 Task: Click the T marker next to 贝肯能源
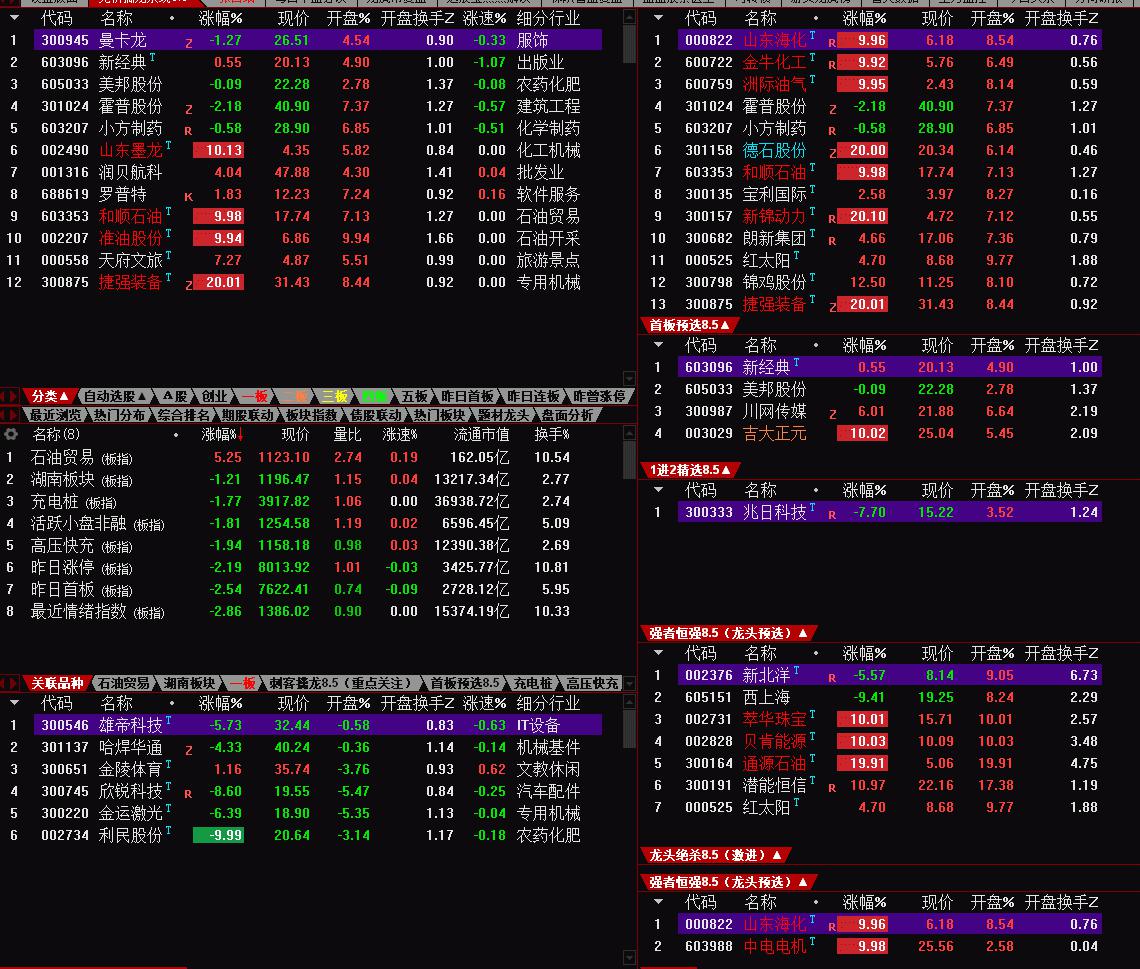[812, 736]
